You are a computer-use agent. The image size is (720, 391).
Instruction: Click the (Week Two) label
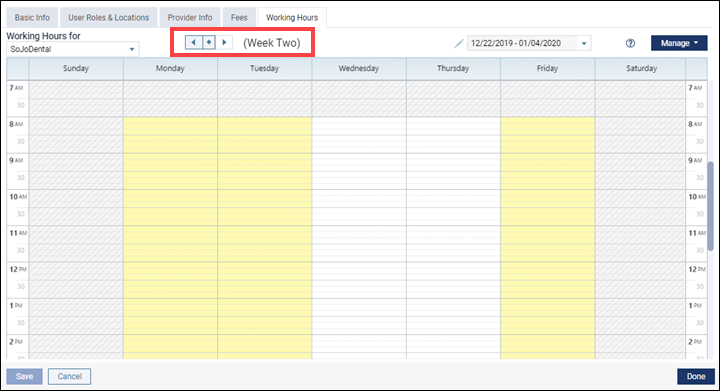(272, 43)
